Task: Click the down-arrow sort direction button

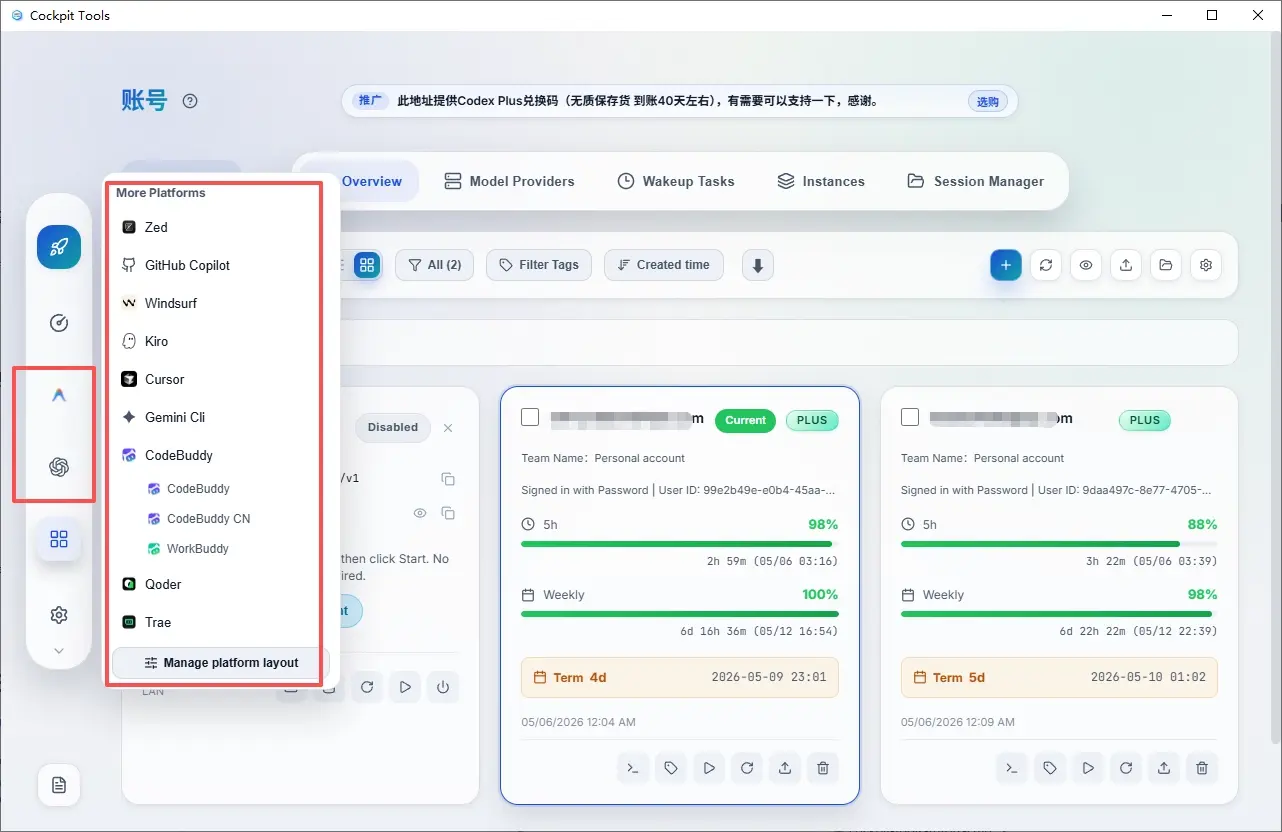Action: (758, 265)
